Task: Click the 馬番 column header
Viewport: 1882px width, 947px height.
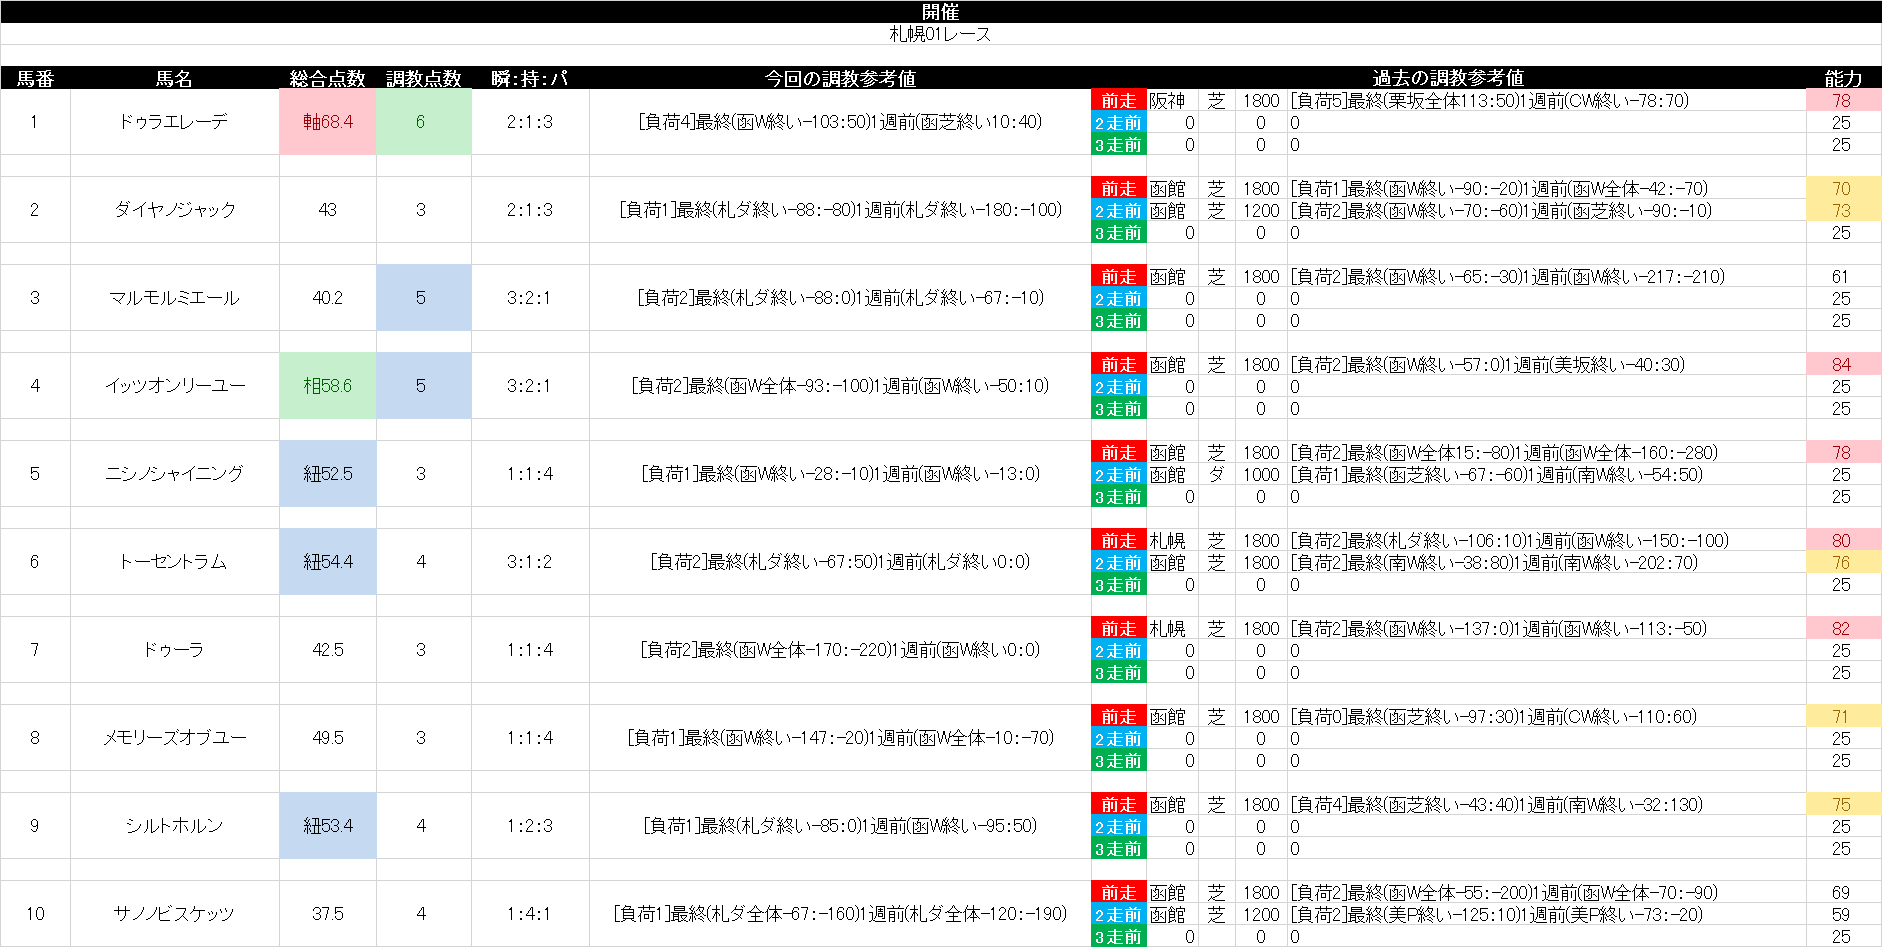Action: pyautogui.click(x=35, y=78)
